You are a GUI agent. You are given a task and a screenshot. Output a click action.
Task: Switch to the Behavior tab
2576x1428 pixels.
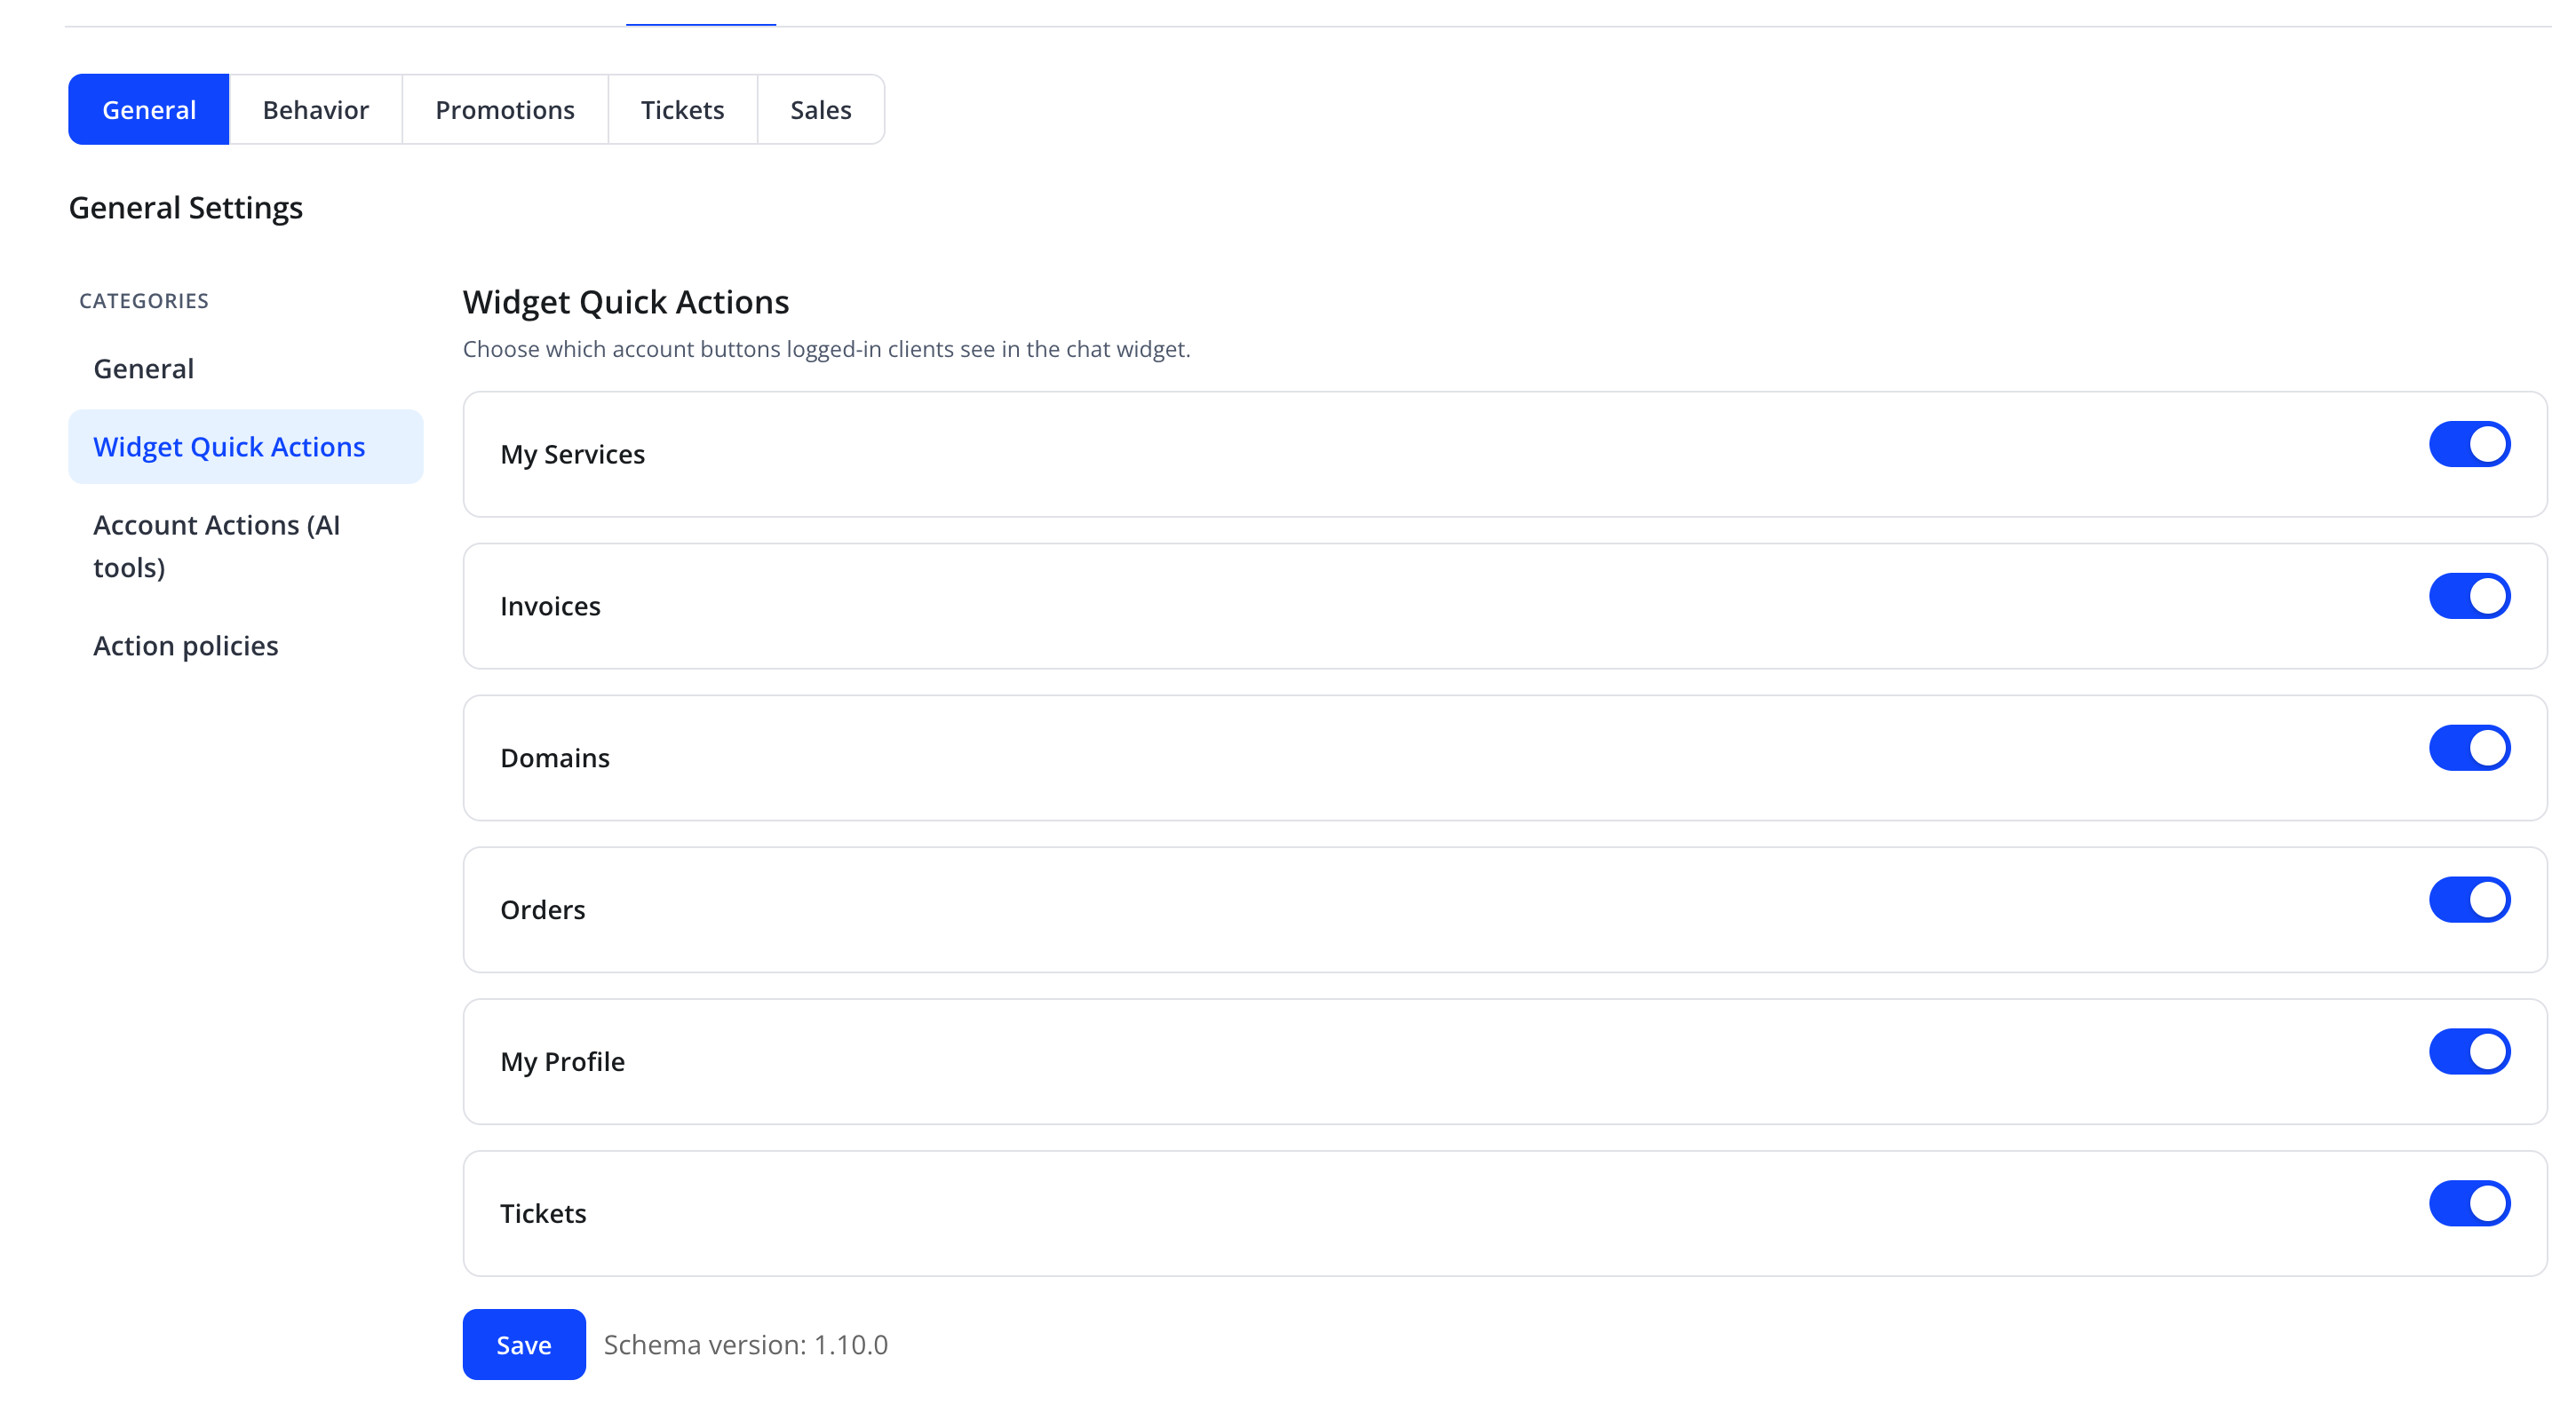(316, 109)
